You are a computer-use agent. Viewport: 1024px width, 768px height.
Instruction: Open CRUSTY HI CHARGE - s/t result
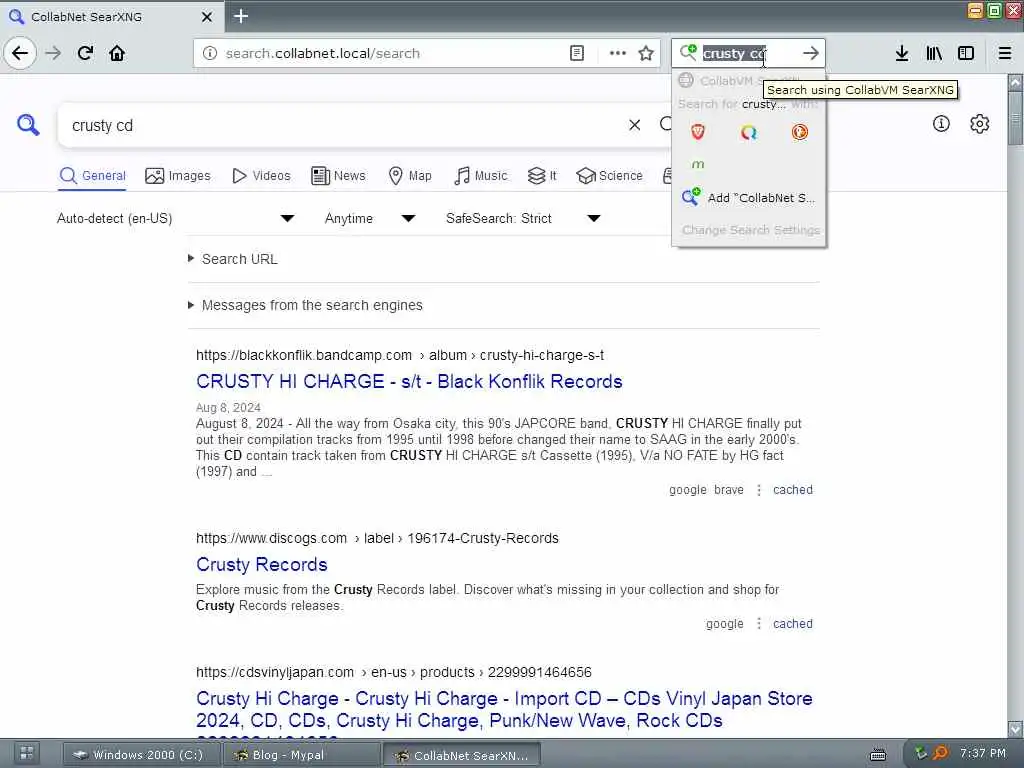click(409, 381)
